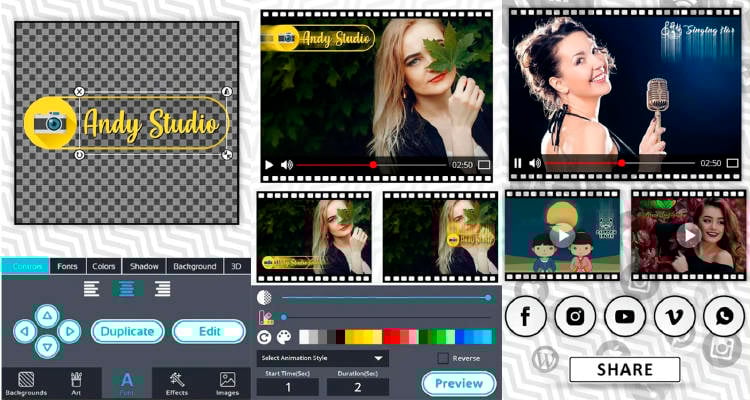
Task: Share through the WhatsApp icon
Action: tap(724, 317)
